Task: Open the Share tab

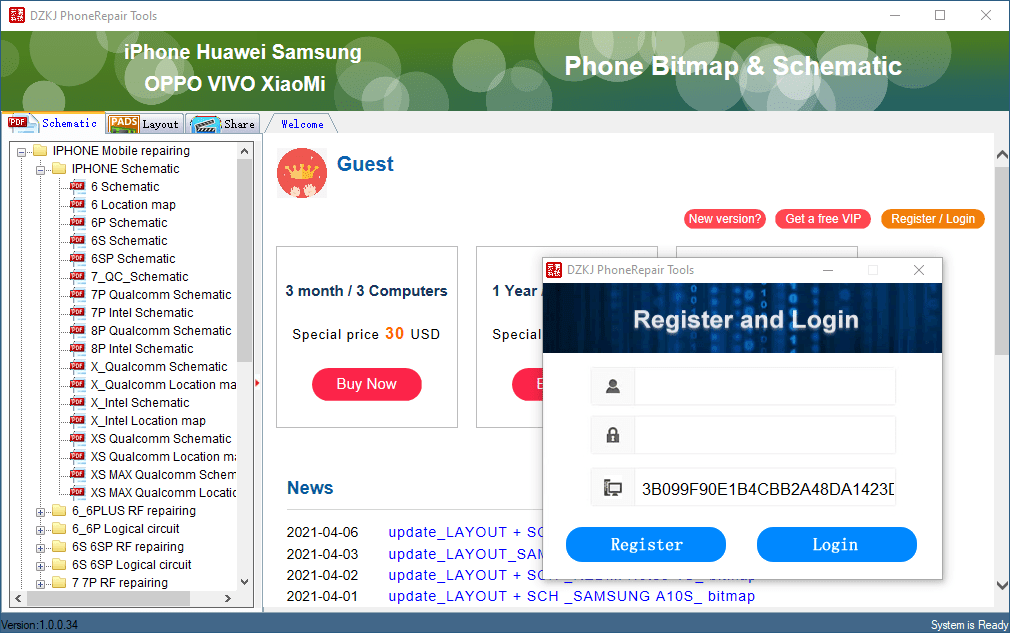Action: tap(223, 124)
